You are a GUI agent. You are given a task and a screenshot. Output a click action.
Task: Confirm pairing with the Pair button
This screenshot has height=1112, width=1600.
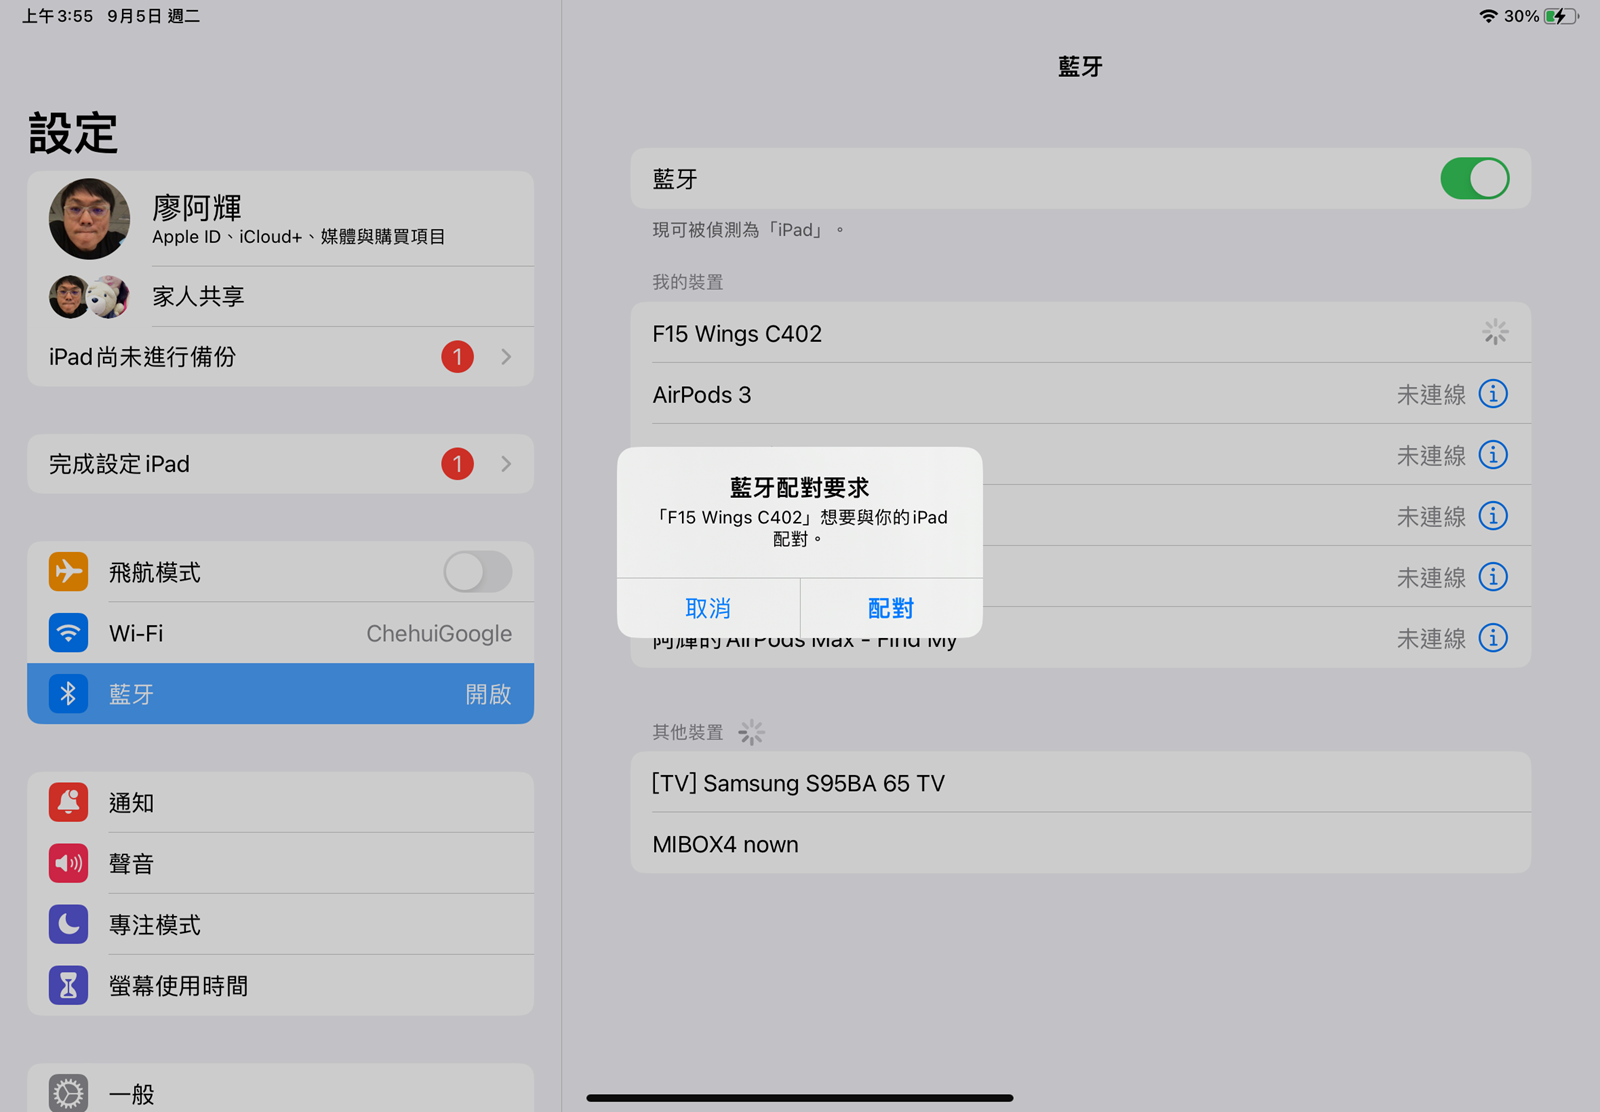coord(891,608)
